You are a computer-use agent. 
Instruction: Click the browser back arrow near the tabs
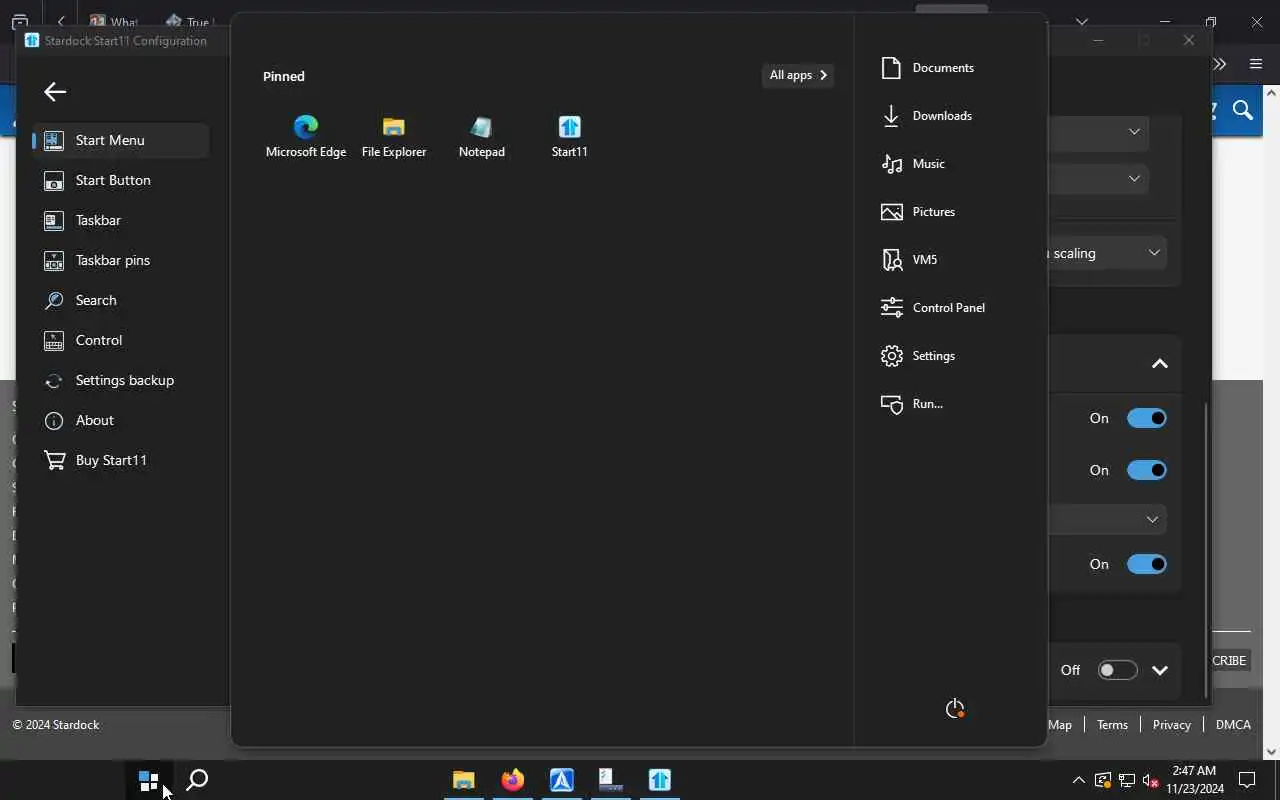click(x=62, y=21)
